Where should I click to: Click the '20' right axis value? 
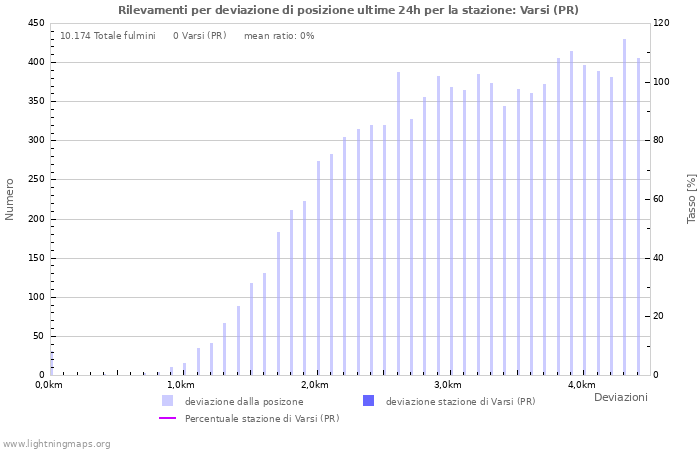tap(658, 316)
